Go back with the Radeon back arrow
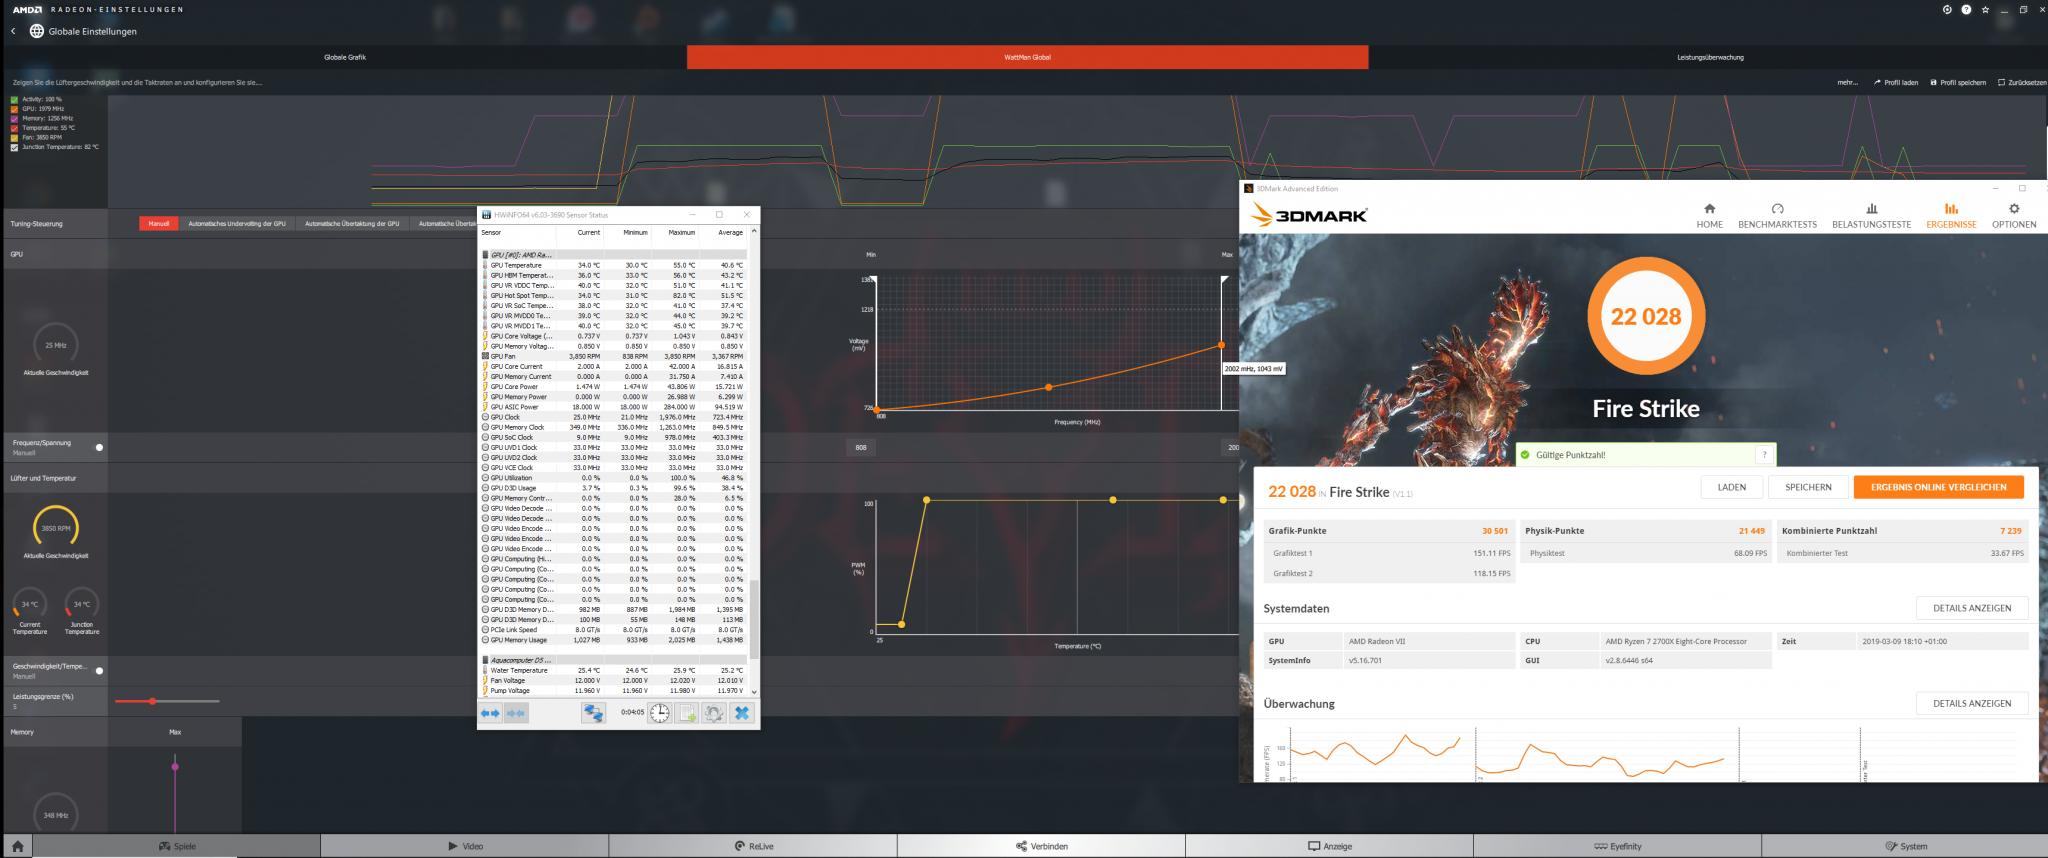The width and height of the screenshot is (2048, 858). pyautogui.click(x=13, y=31)
